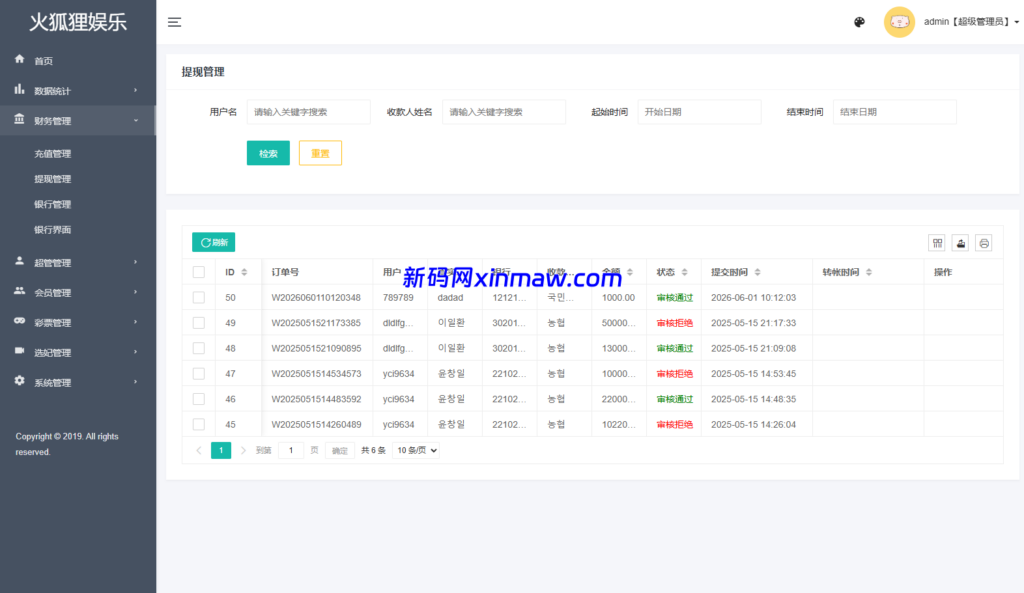The height and width of the screenshot is (593, 1024).
Task: Click the print table icon
Action: pyautogui.click(x=984, y=243)
